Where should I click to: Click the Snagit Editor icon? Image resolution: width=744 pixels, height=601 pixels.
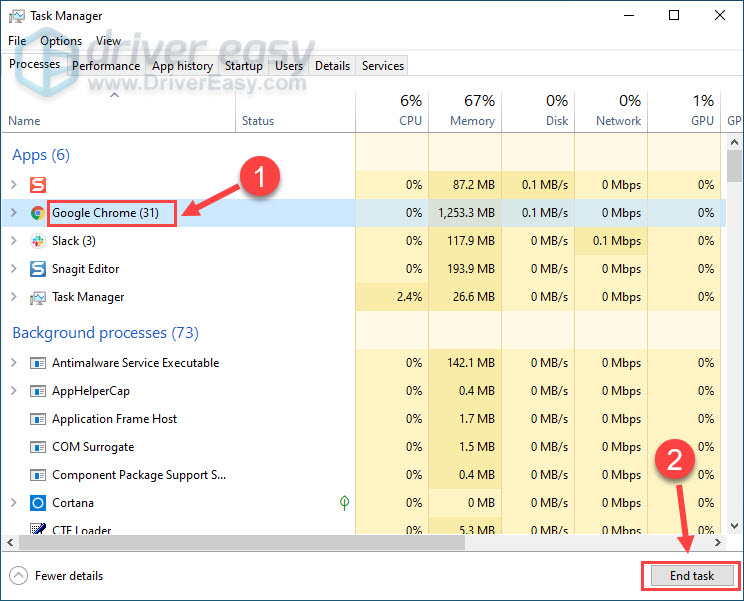pyautogui.click(x=37, y=269)
